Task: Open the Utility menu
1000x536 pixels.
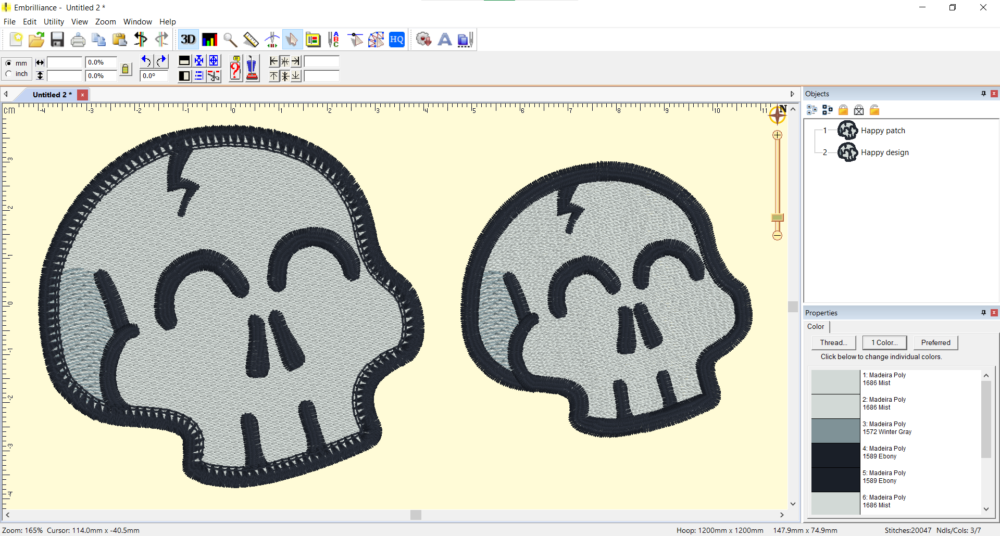Action: click(54, 21)
